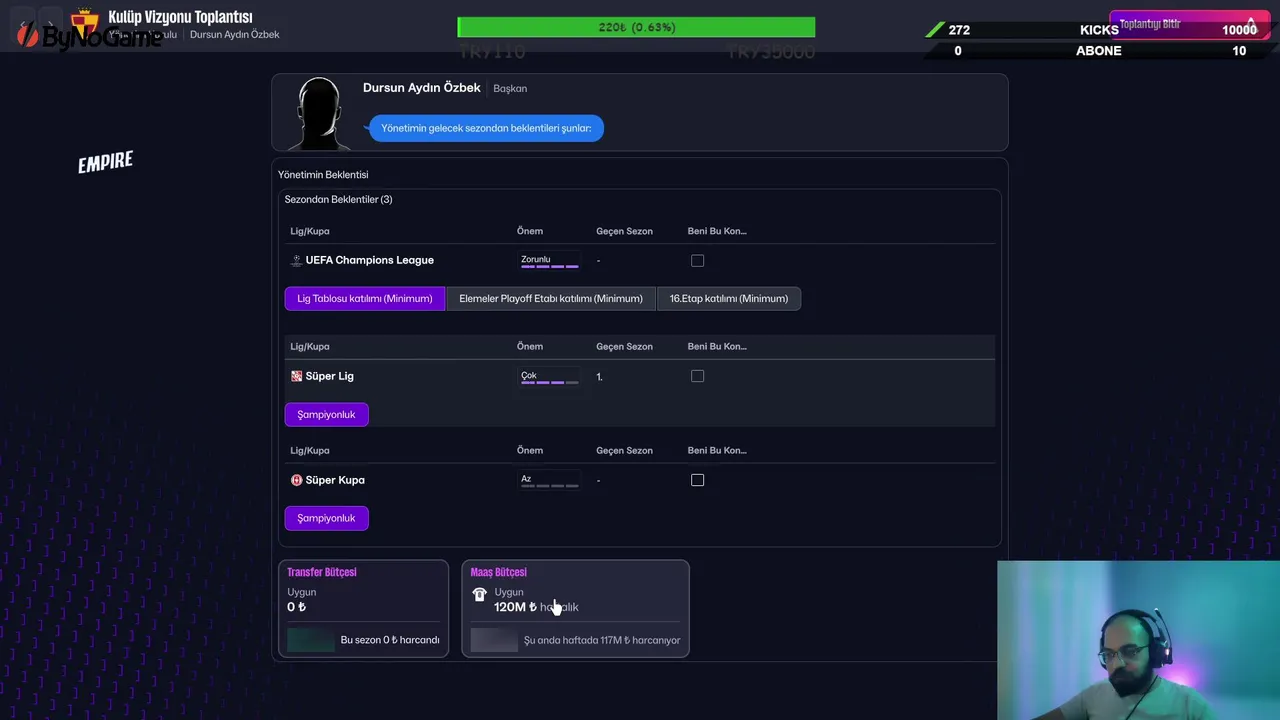Viewport: 1280px width, 720px height.
Task: Click the Transfer Bütçesi card
Action: tap(364, 609)
